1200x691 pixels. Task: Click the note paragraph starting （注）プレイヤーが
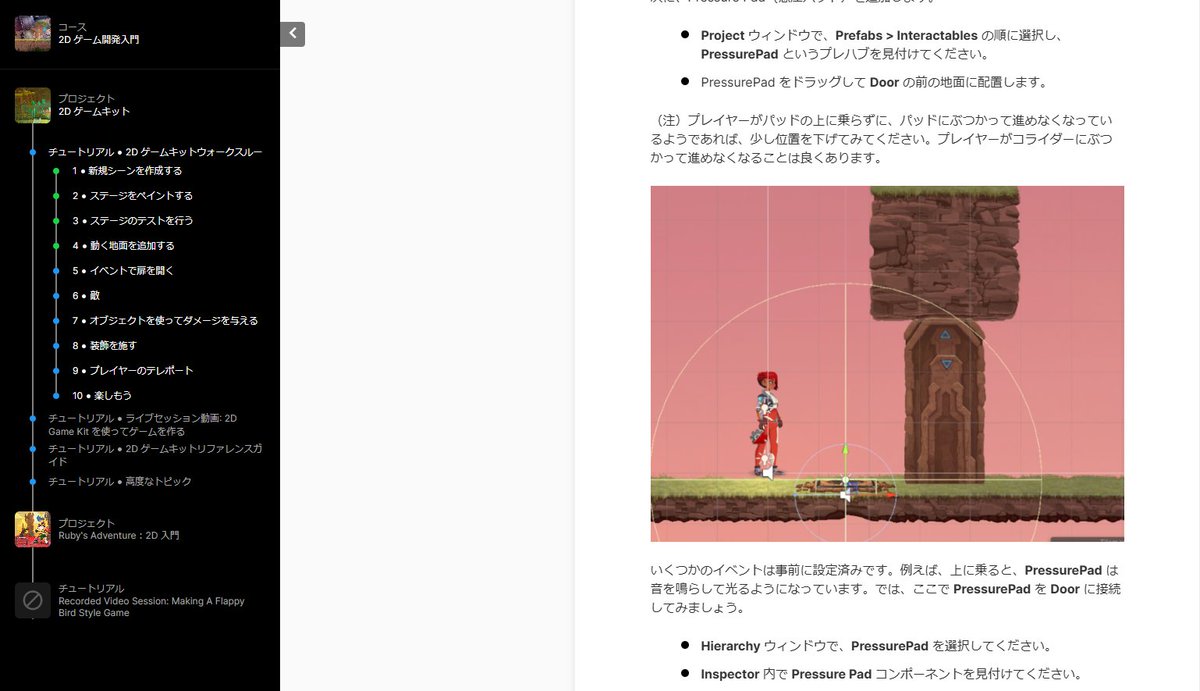pos(881,139)
